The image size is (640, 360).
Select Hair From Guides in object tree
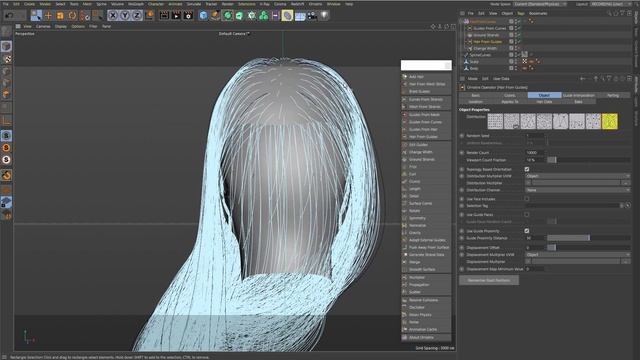coord(488,42)
